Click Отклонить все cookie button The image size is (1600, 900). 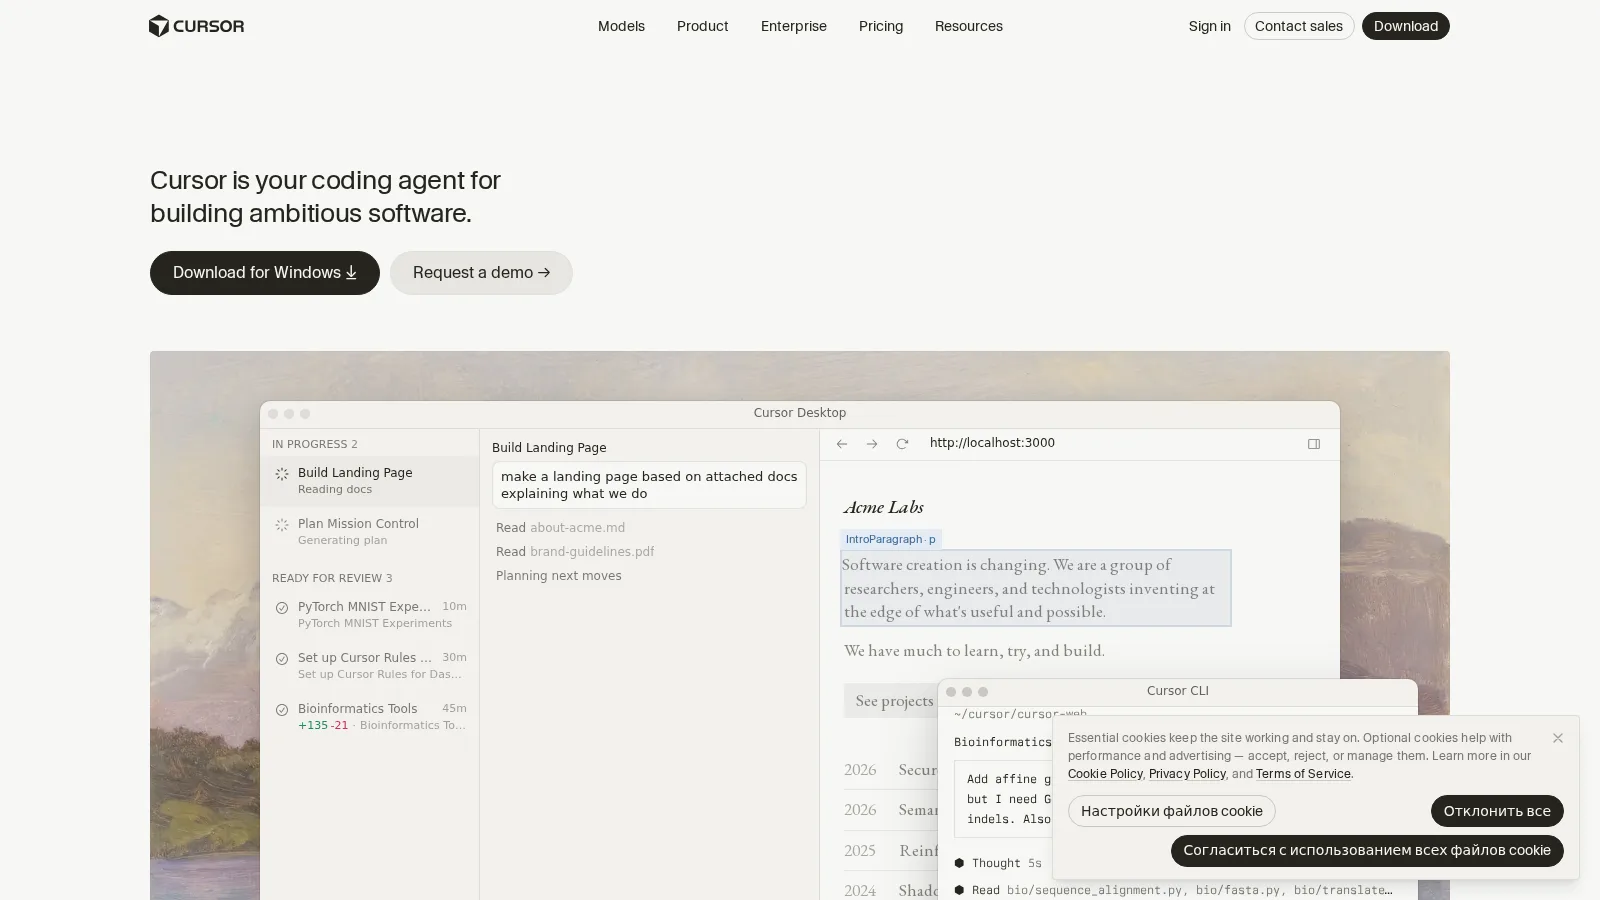pos(1497,811)
